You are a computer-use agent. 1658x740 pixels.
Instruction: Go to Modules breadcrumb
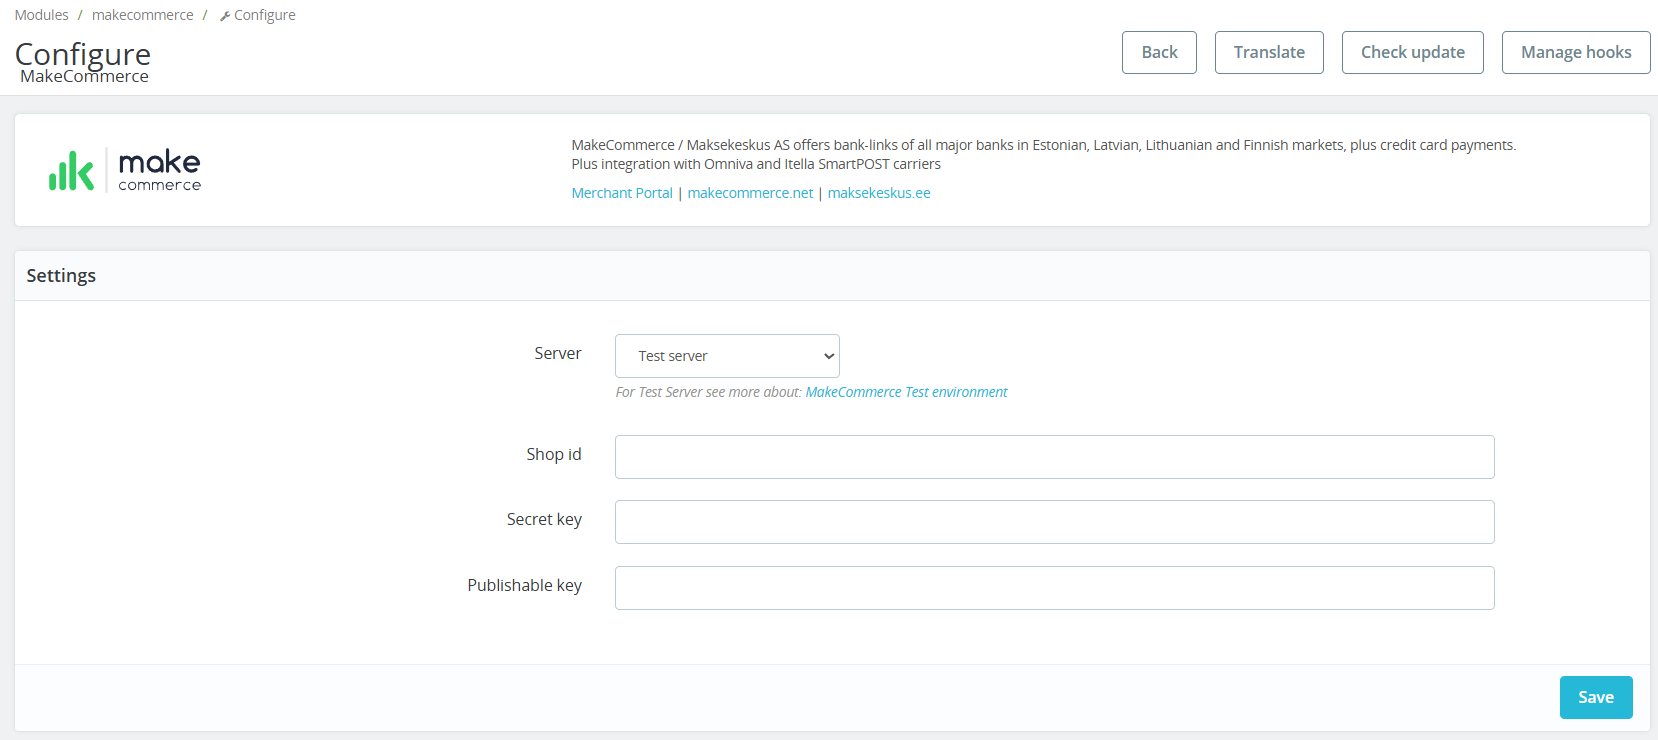tap(41, 15)
